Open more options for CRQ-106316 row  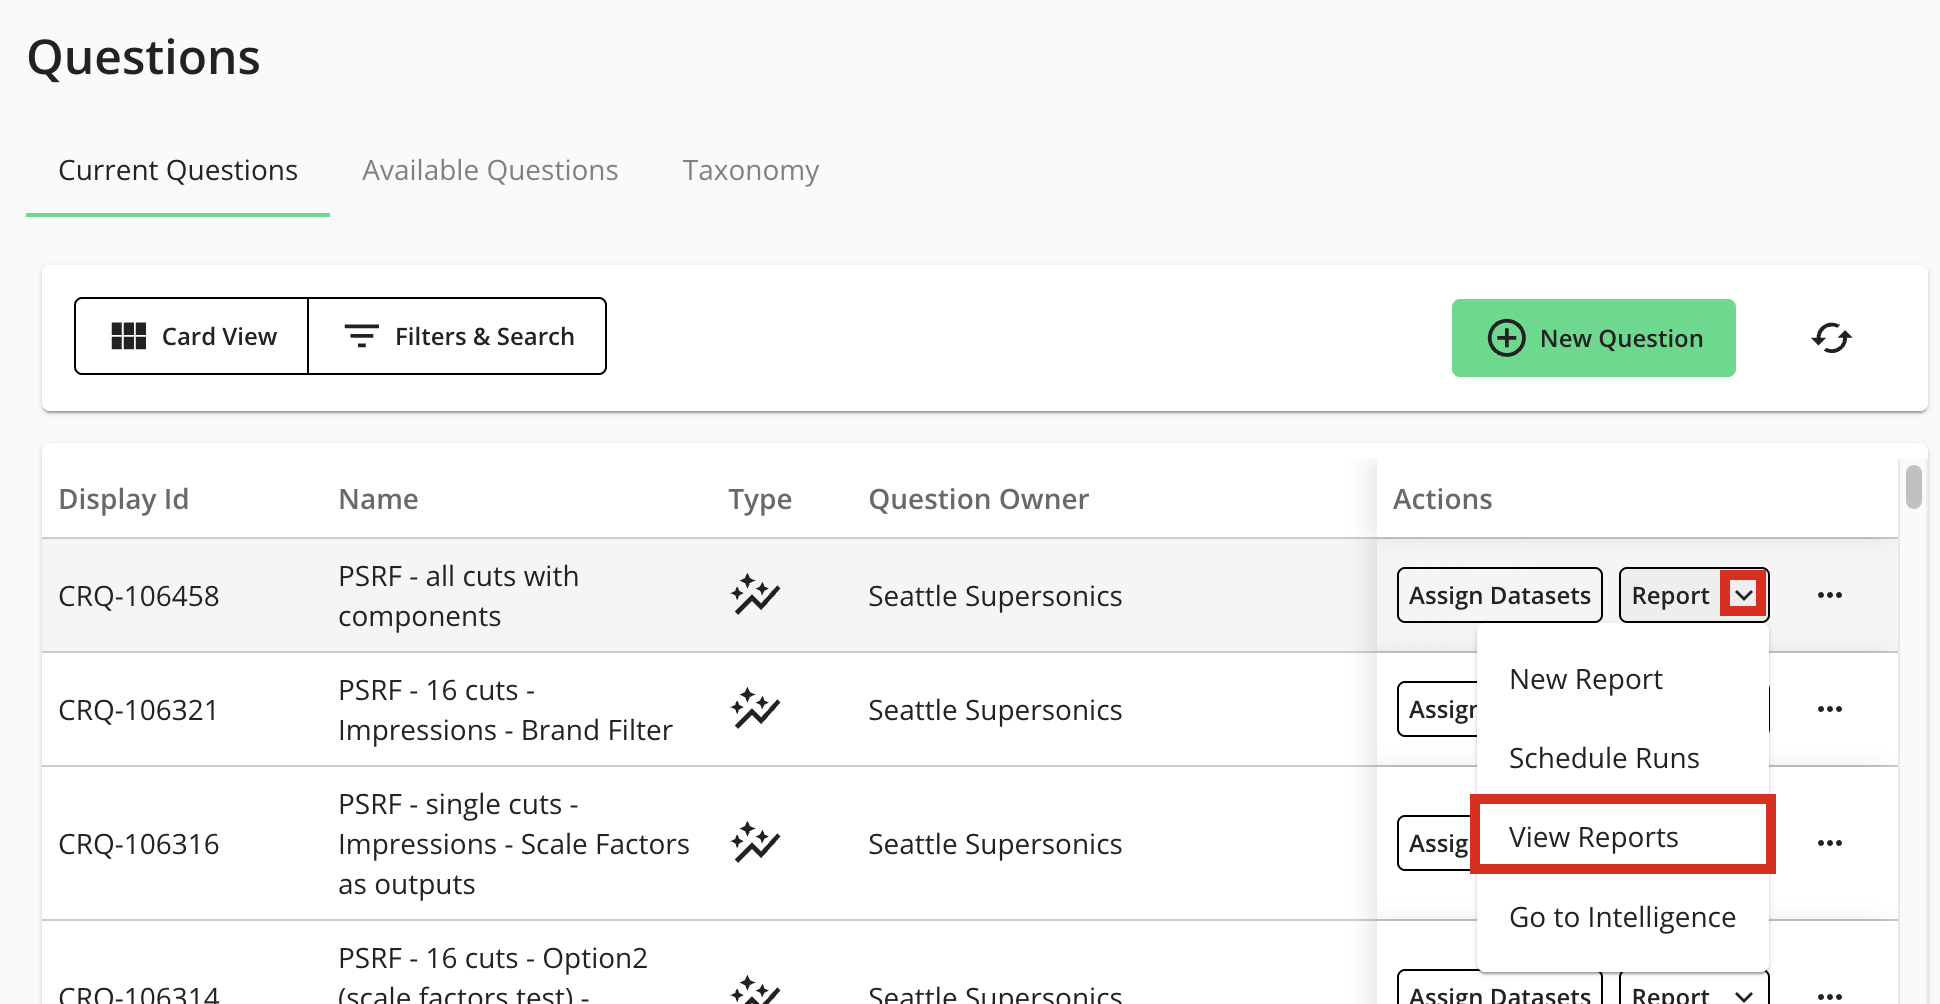pos(1829,843)
